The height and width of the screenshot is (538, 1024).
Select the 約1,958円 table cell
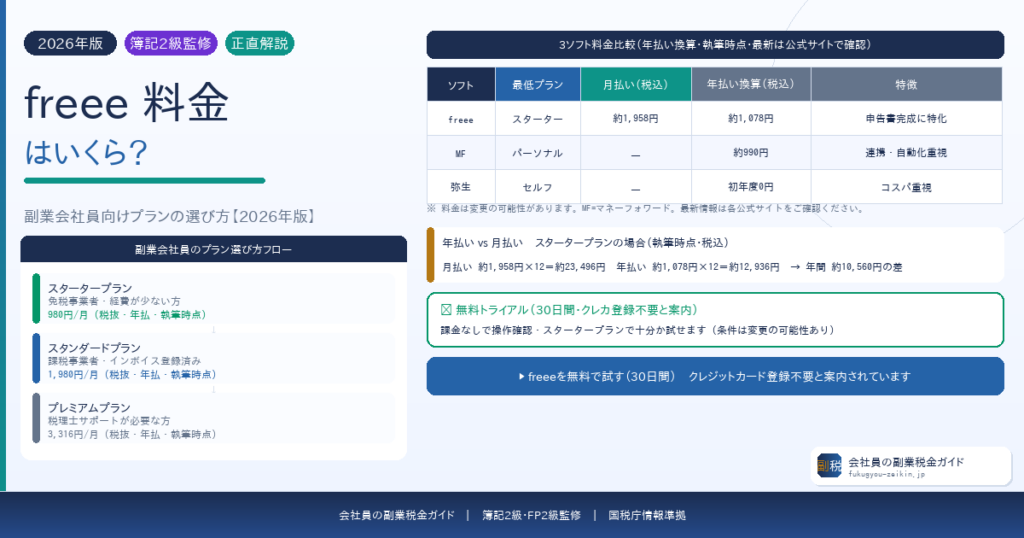635,119
